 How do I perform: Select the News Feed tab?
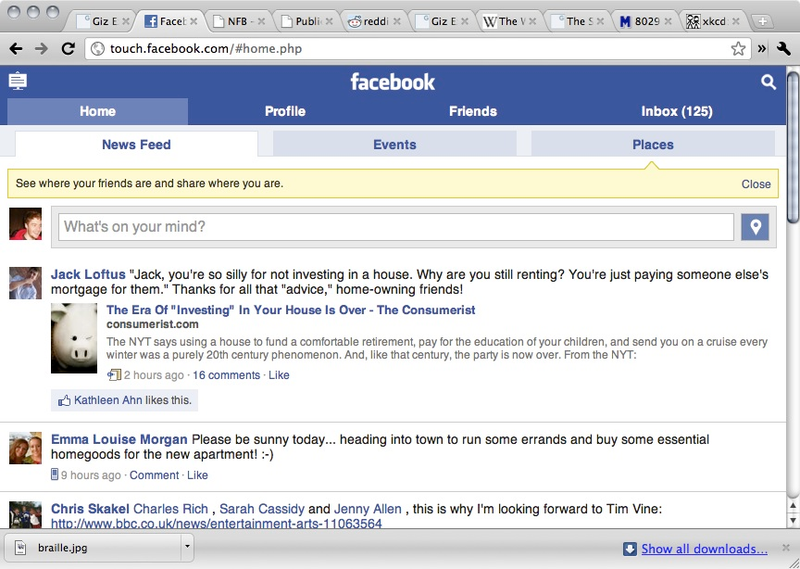coord(136,144)
